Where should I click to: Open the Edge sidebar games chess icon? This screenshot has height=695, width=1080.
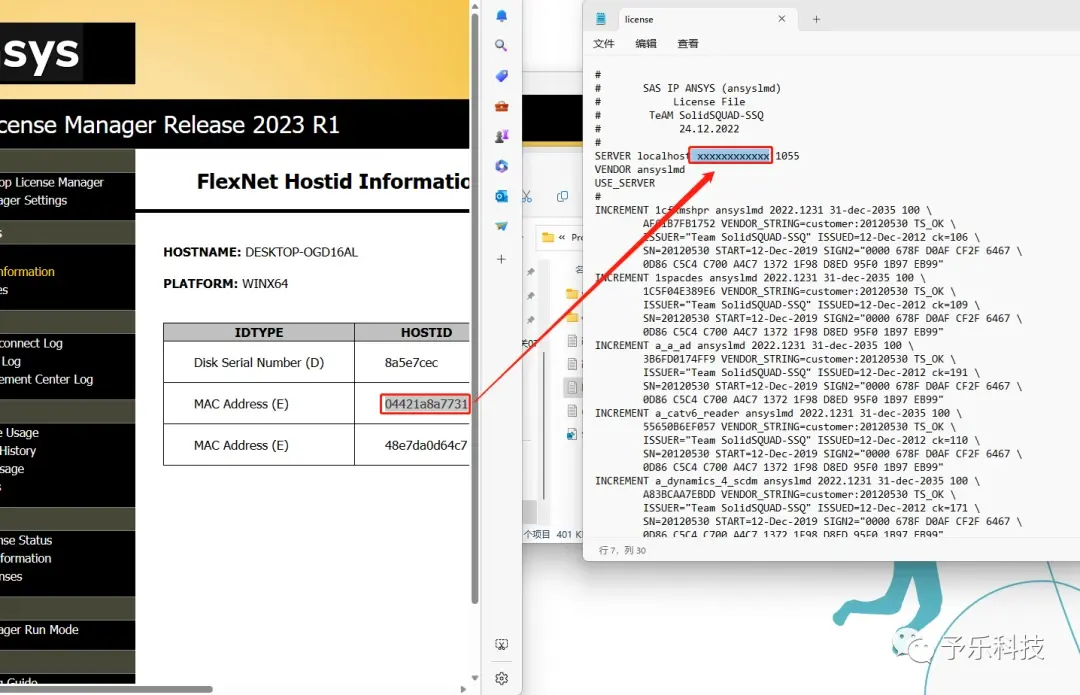pyautogui.click(x=501, y=136)
